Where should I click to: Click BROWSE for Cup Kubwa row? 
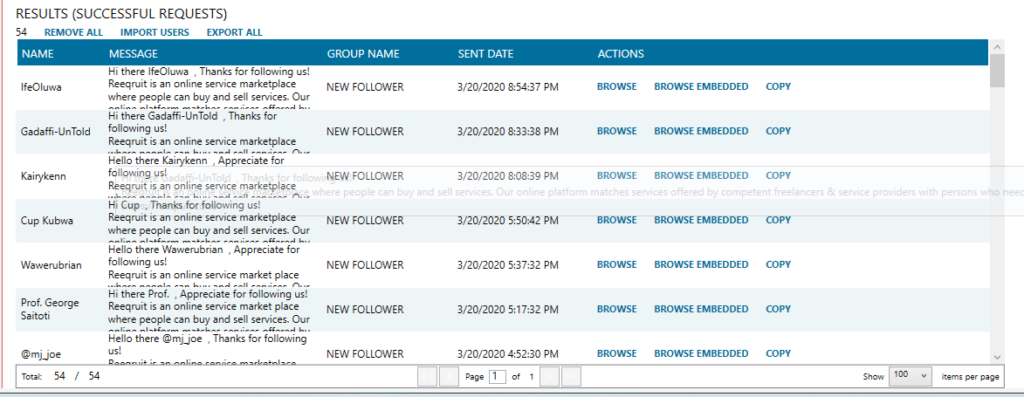click(616, 220)
